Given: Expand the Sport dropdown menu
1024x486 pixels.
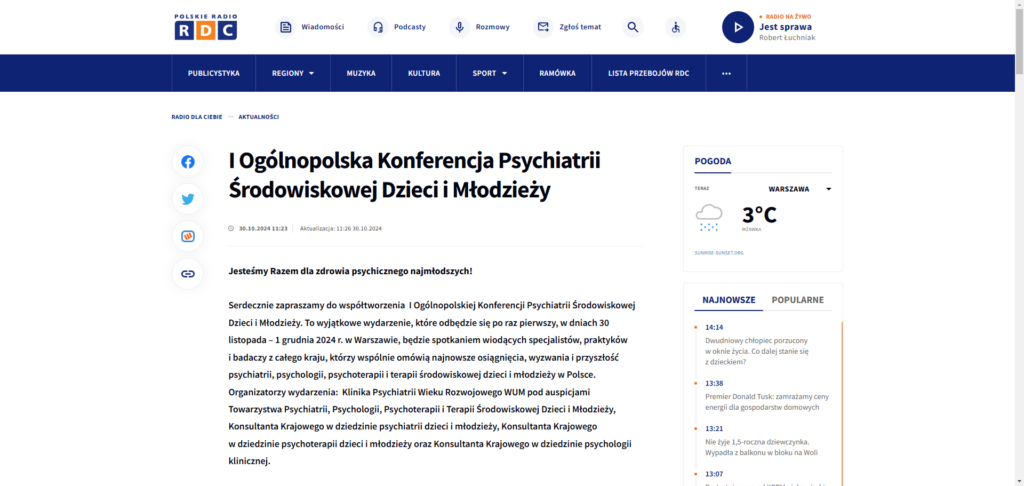Looking at the screenshot, I should [x=490, y=73].
